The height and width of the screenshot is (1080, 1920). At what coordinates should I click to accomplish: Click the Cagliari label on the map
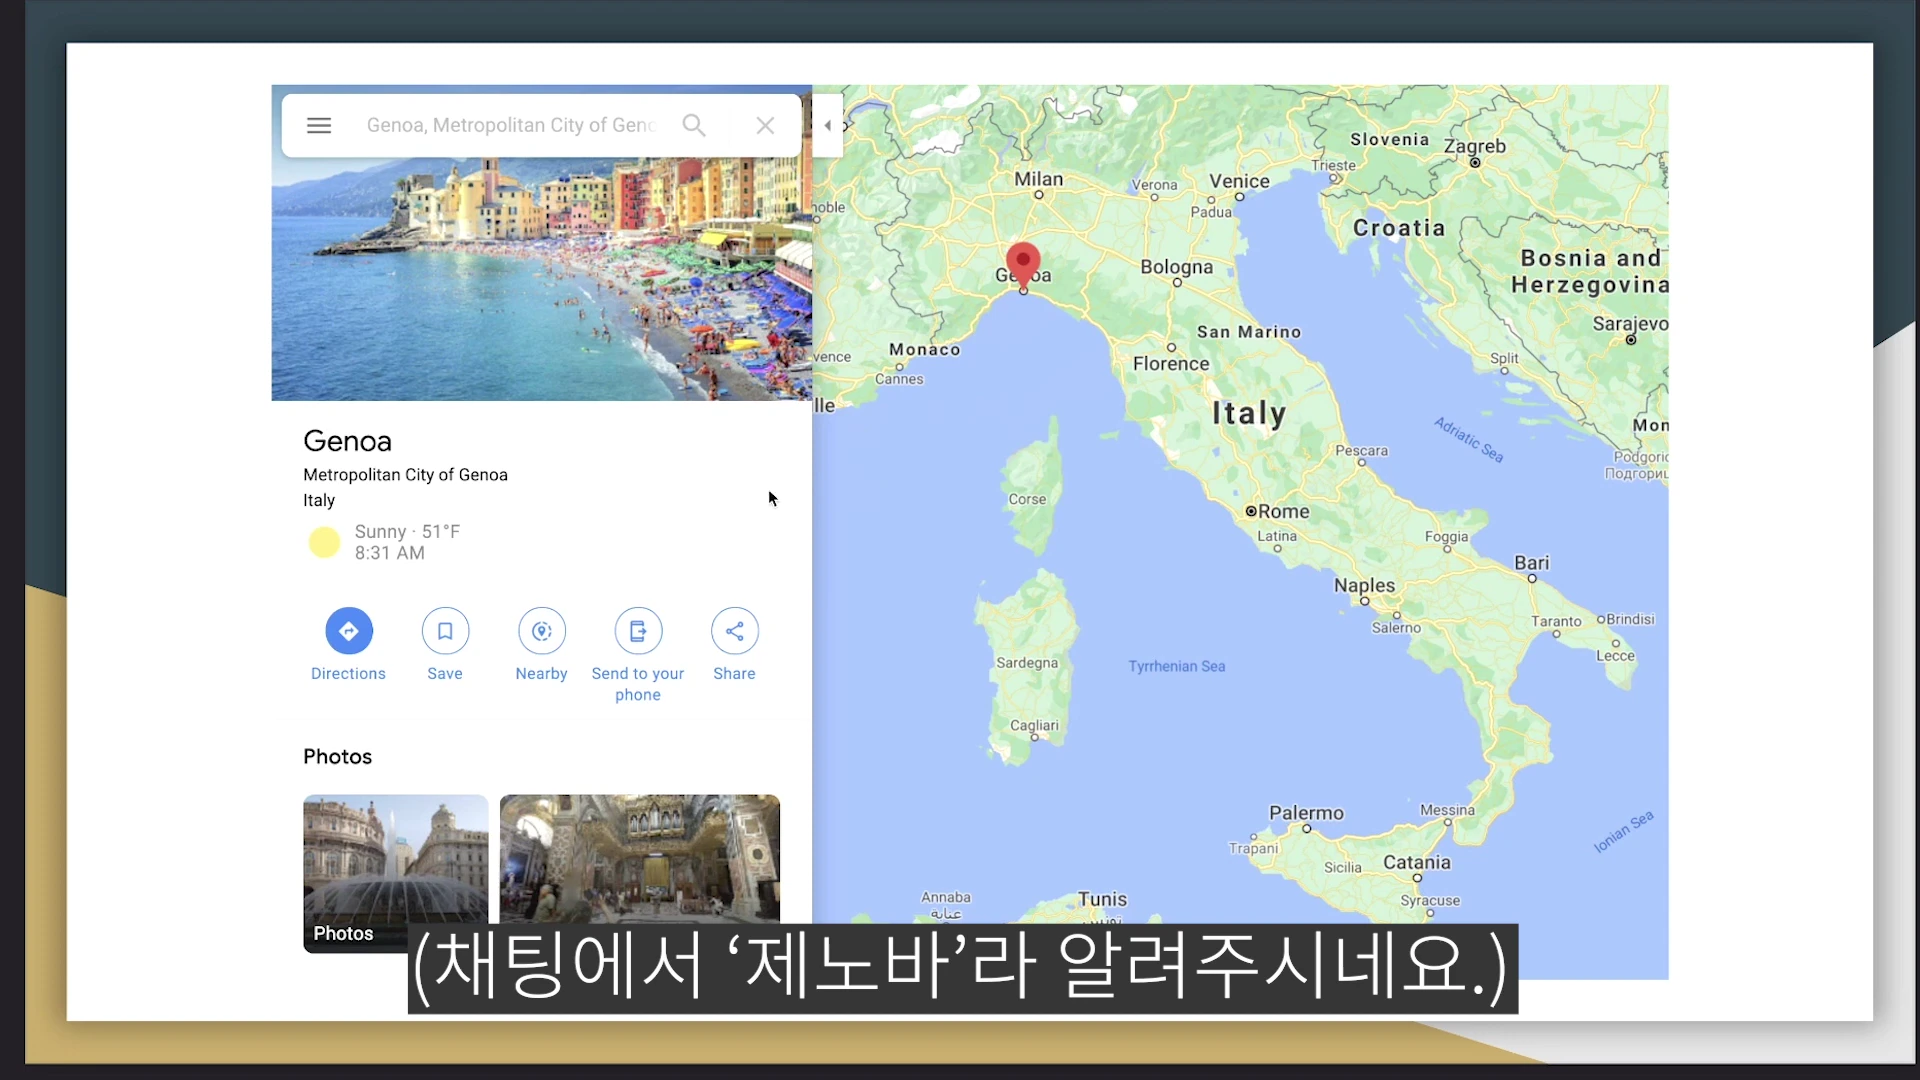[x=1034, y=725]
